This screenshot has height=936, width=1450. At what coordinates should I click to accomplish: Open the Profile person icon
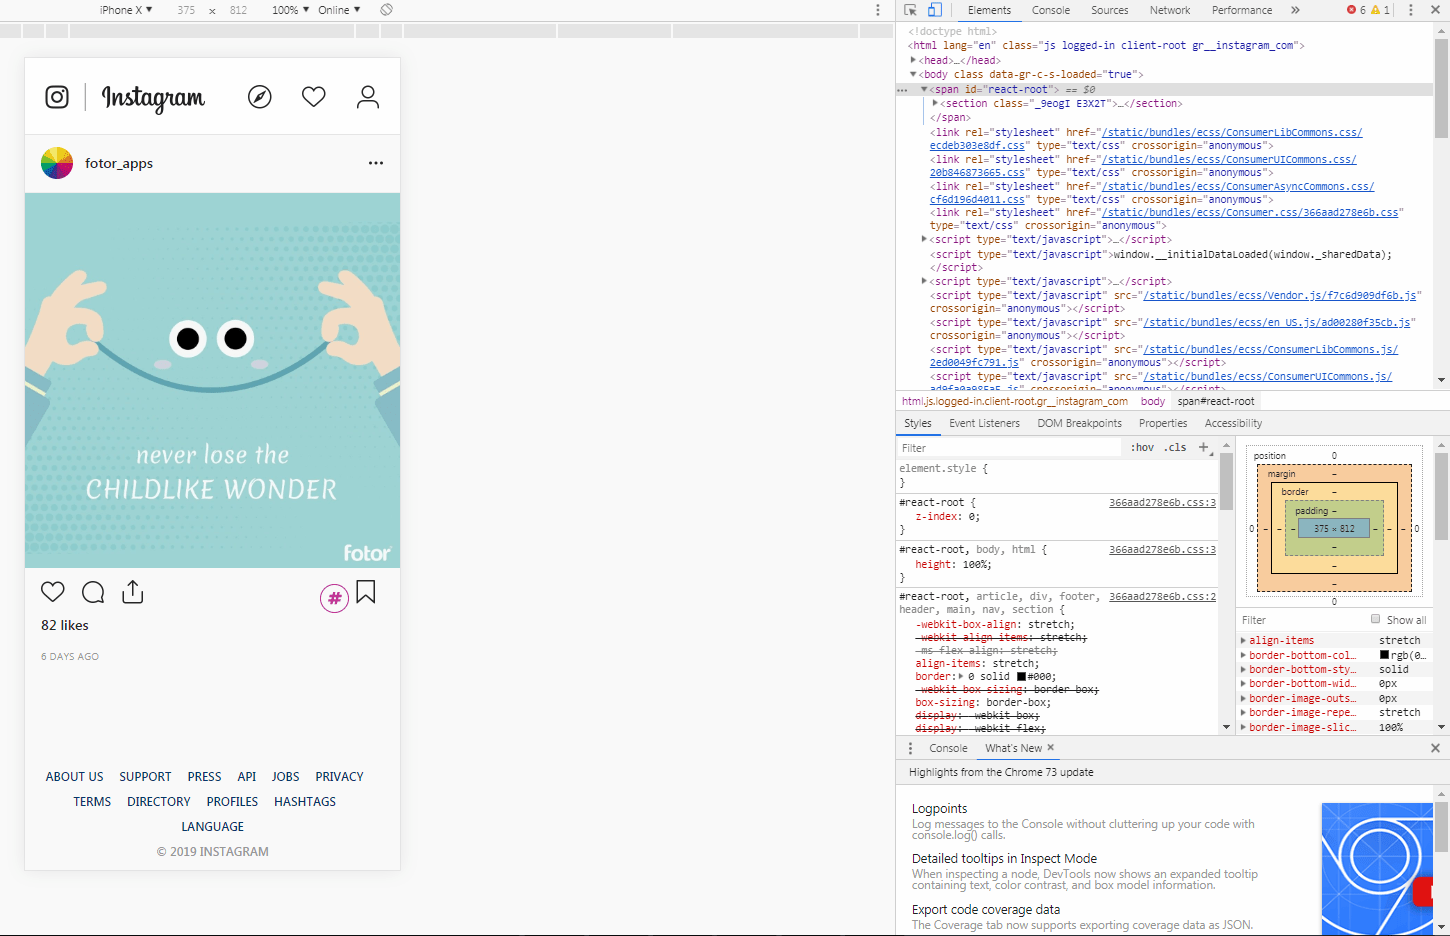pos(368,97)
